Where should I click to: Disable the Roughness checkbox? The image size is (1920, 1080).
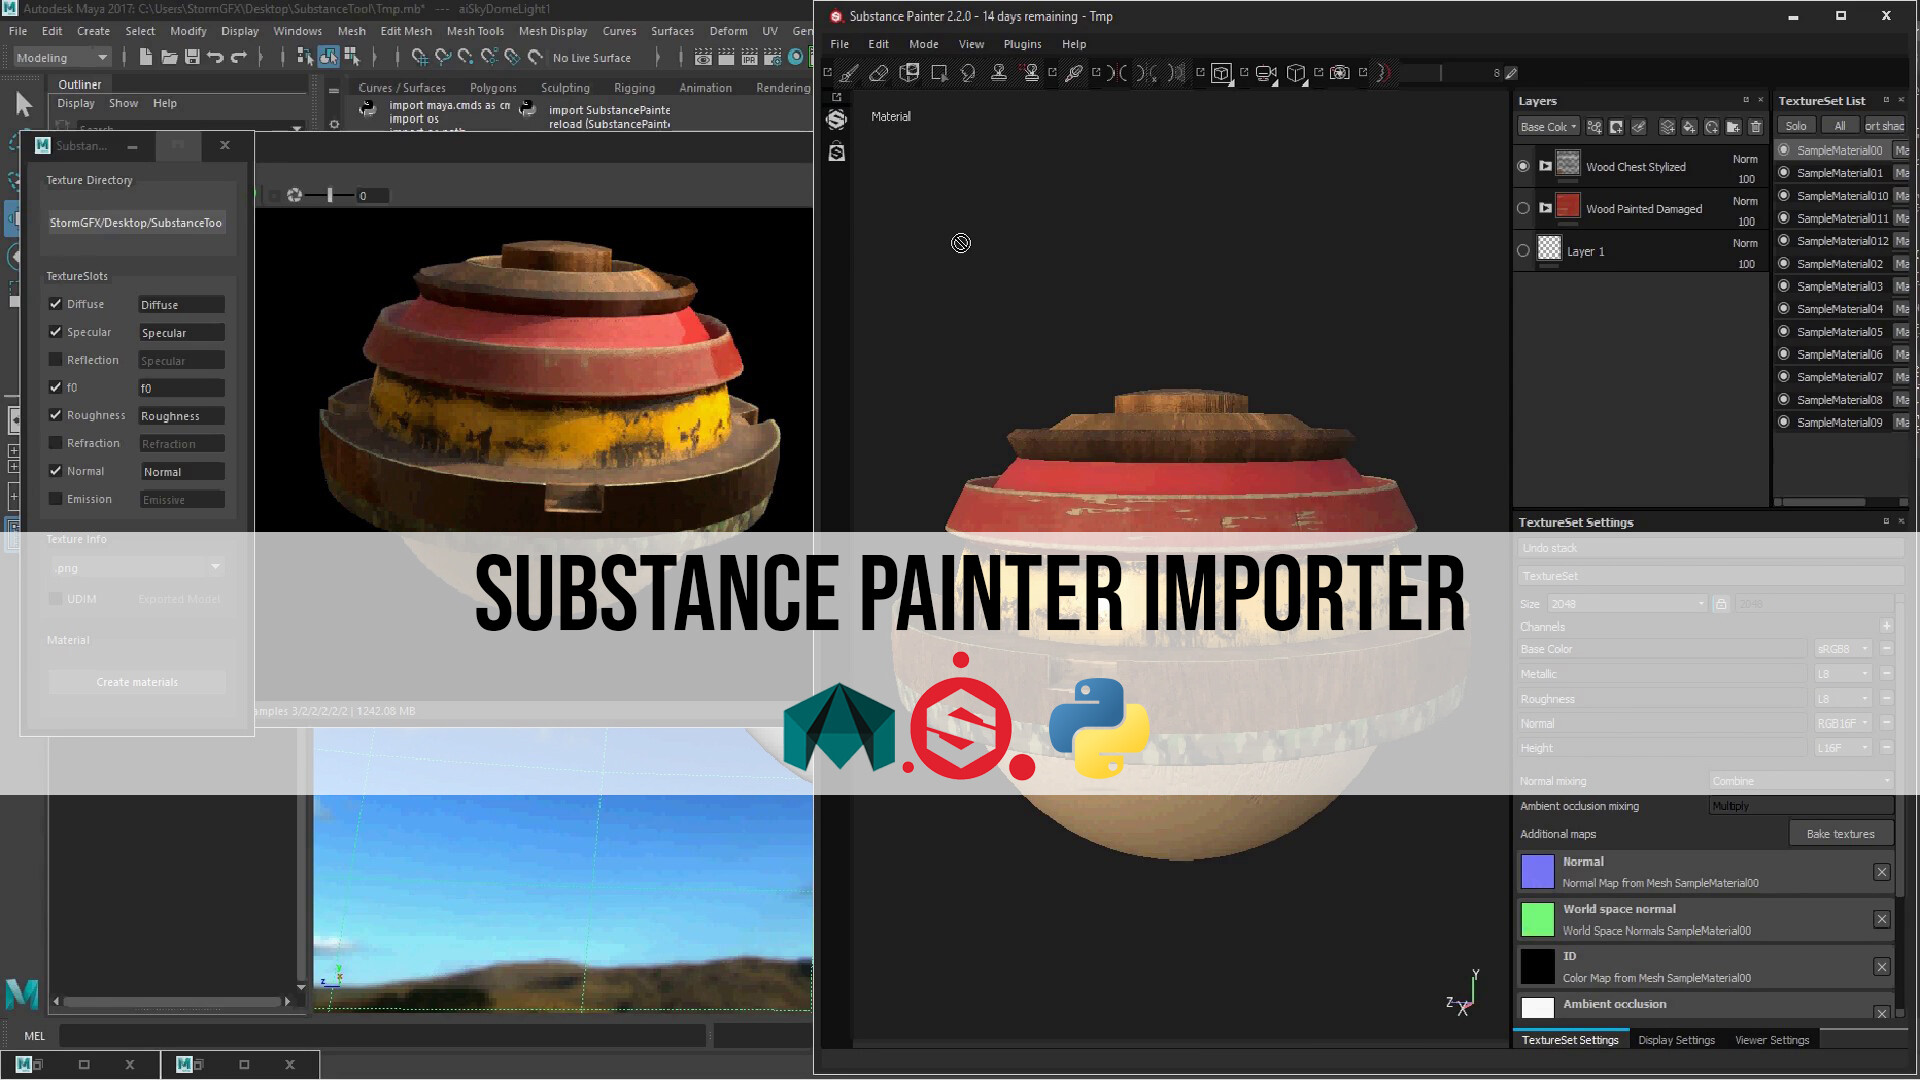click(56, 415)
